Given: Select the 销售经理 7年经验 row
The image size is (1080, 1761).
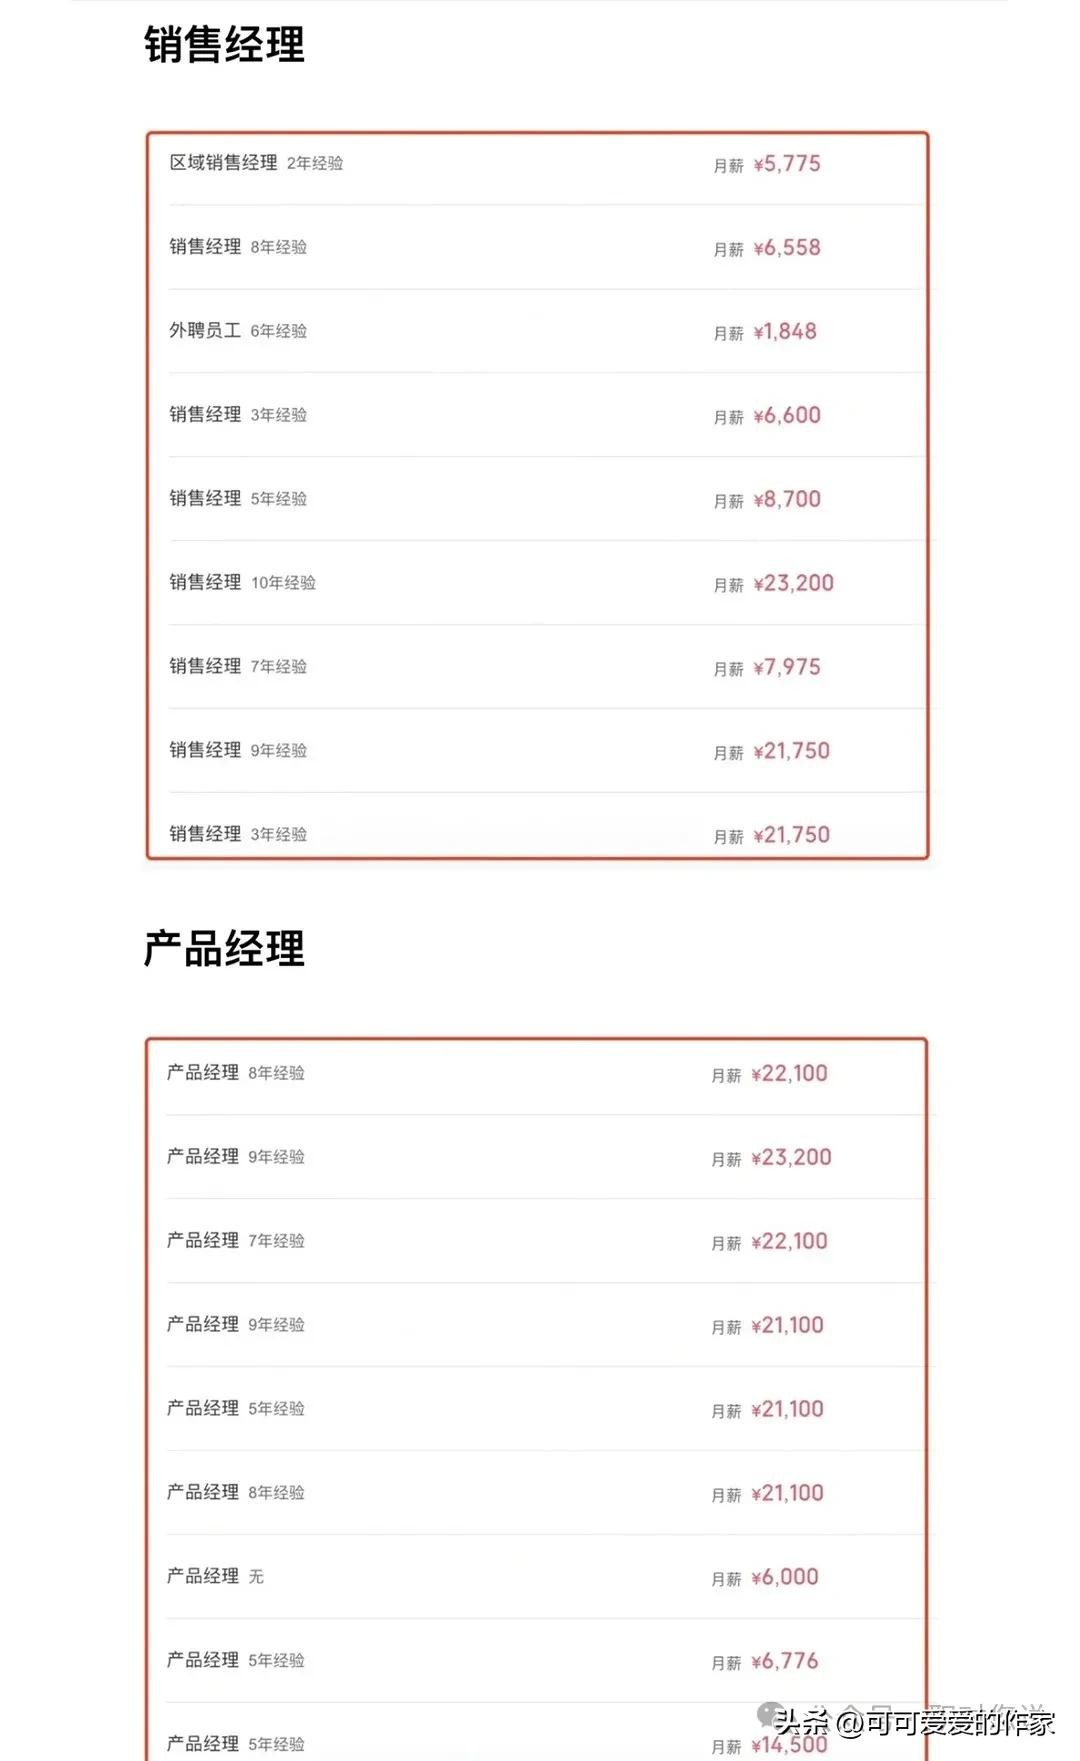Looking at the screenshot, I should click(x=238, y=666).
